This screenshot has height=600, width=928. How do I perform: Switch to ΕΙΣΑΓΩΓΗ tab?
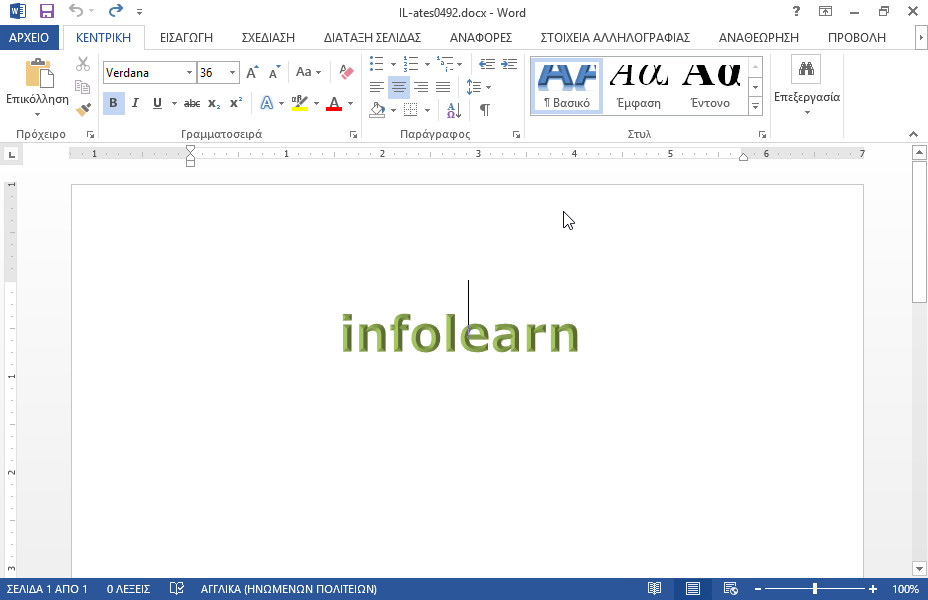[x=186, y=37]
